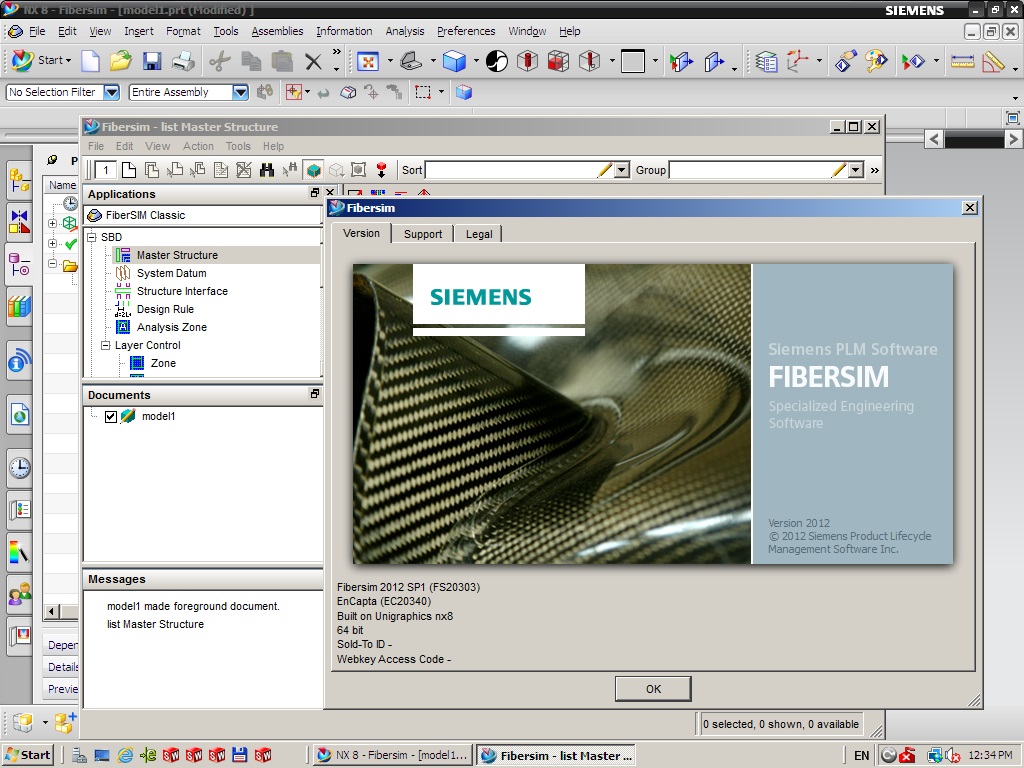
Task: Click the Open folder icon in NX toolbar
Action: pos(121,61)
